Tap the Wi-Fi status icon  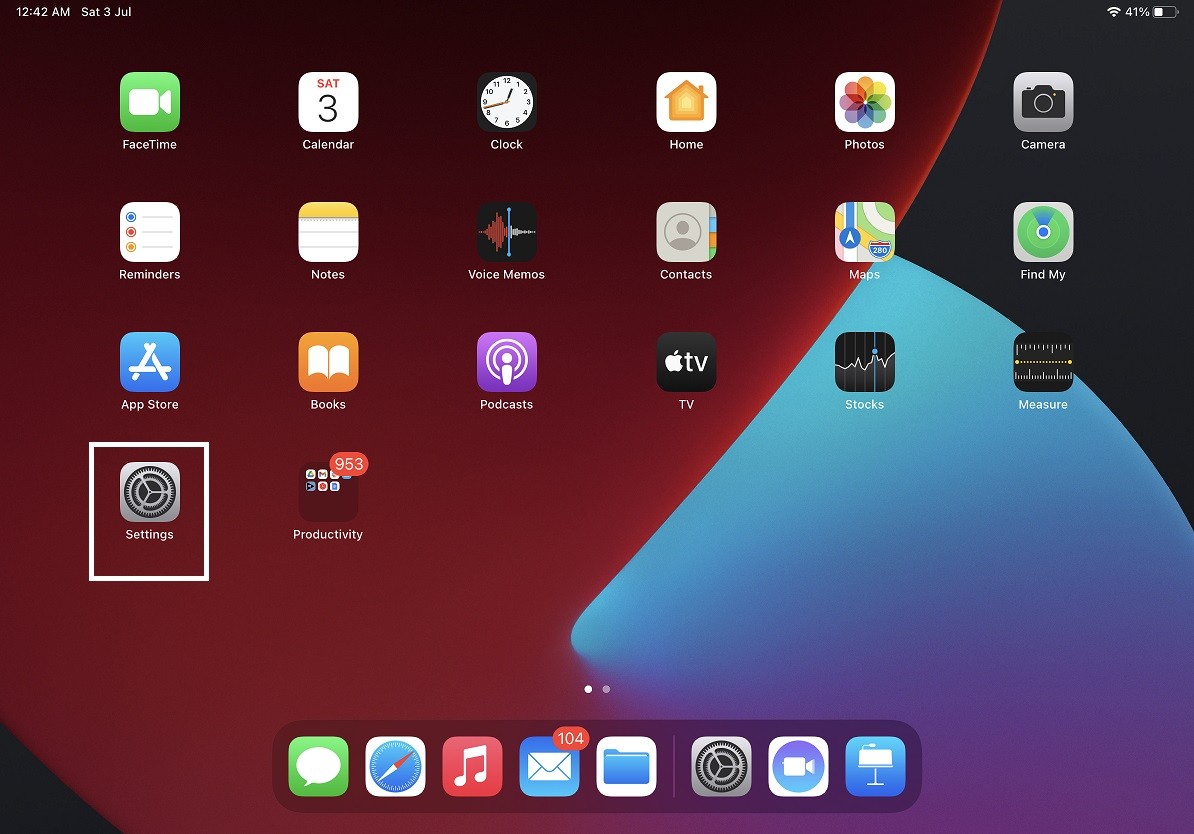[x=1113, y=12]
